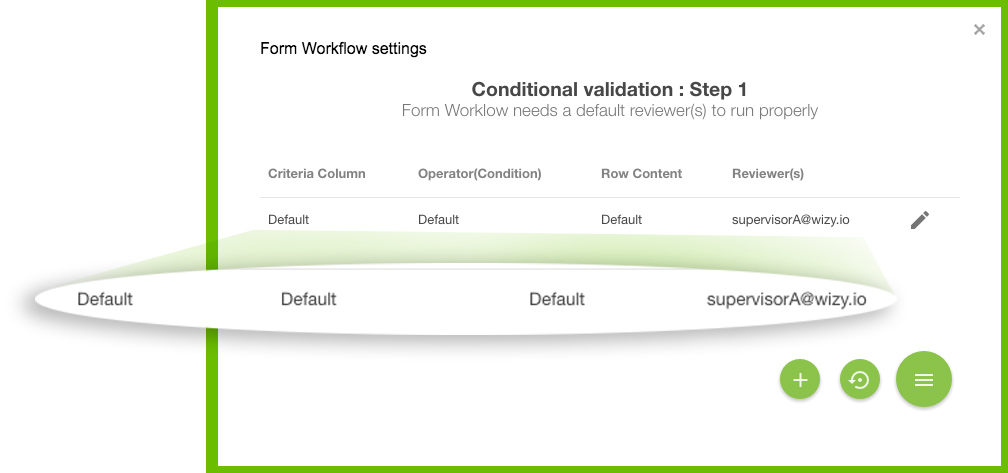Click the first Default in the magnified callout
Screen dimensions: 1008x473
[105, 299]
